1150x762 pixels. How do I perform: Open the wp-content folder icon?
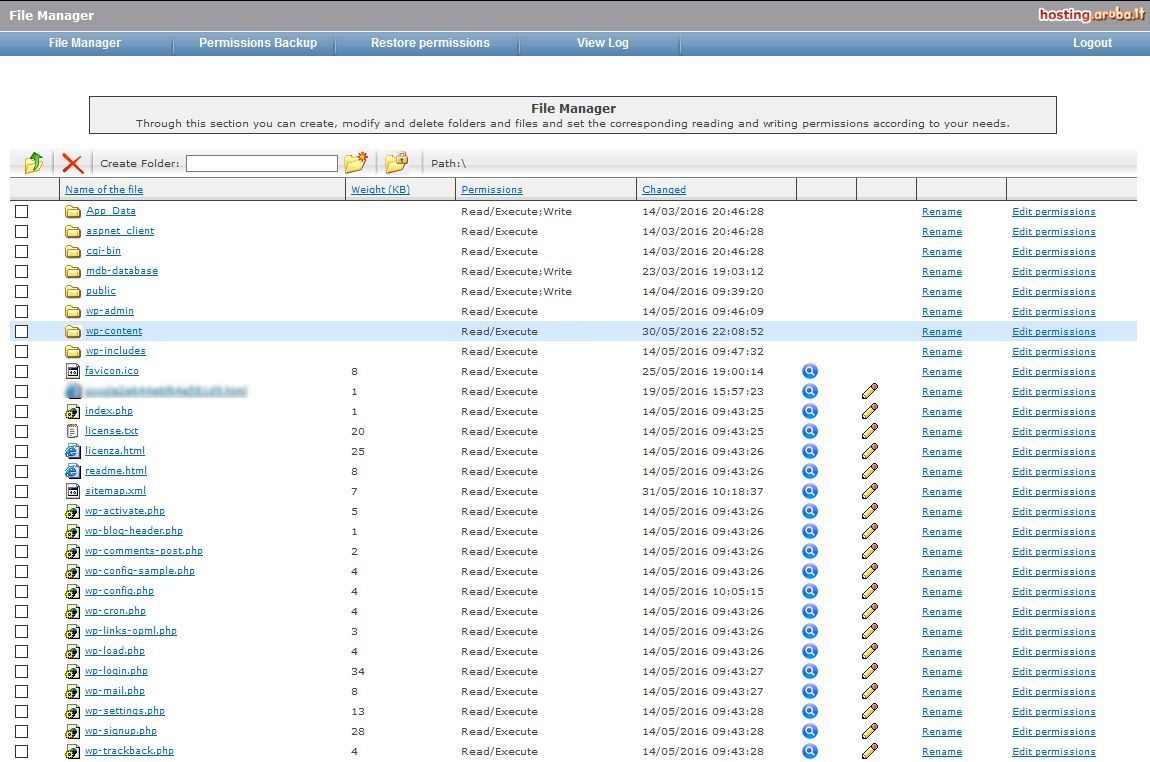click(x=72, y=331)
